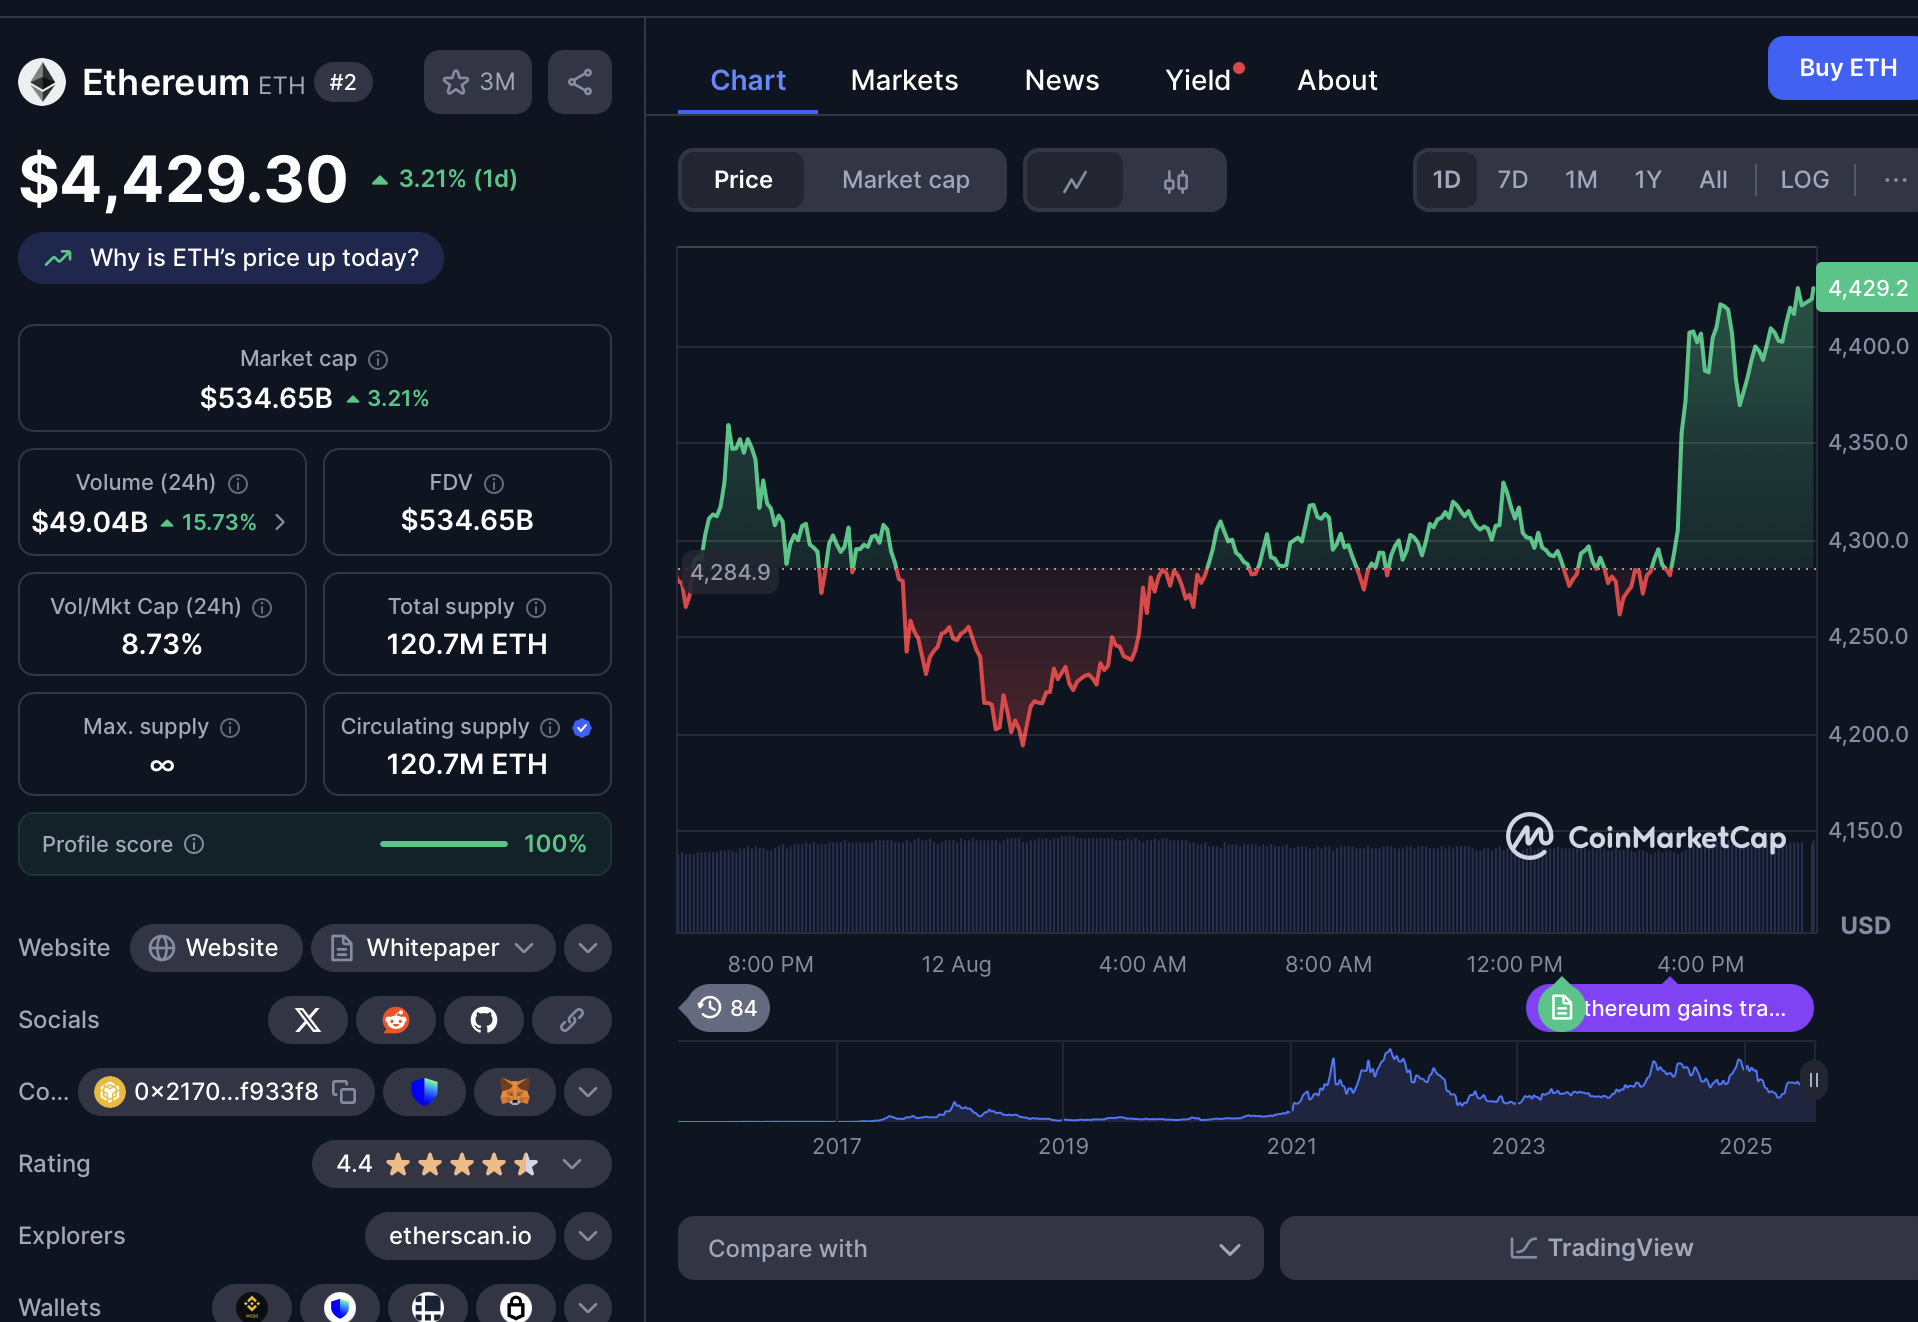This screenshot has width=1918, height=1322.
Task: Open the chain link social icon
Action: tap(572, 1020)
